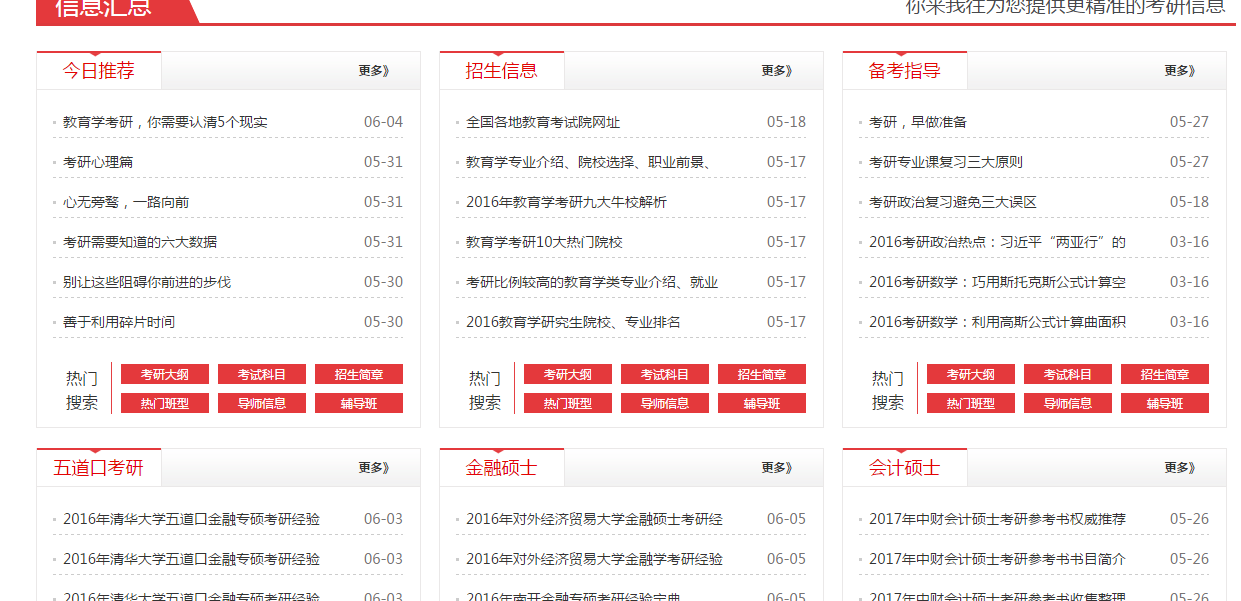Open the 考试科目 hot search under 今日推荐
The image size is (1241, 601).
pos(261,373)
